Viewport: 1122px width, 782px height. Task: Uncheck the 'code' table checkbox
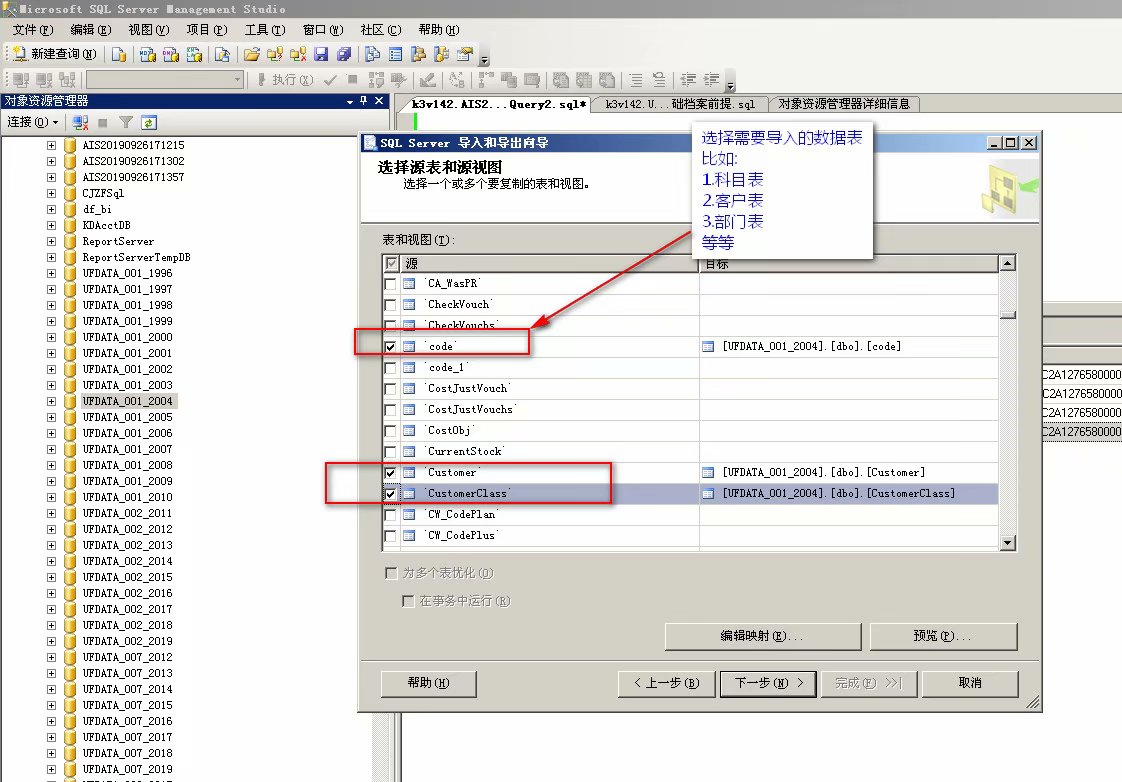391,346
